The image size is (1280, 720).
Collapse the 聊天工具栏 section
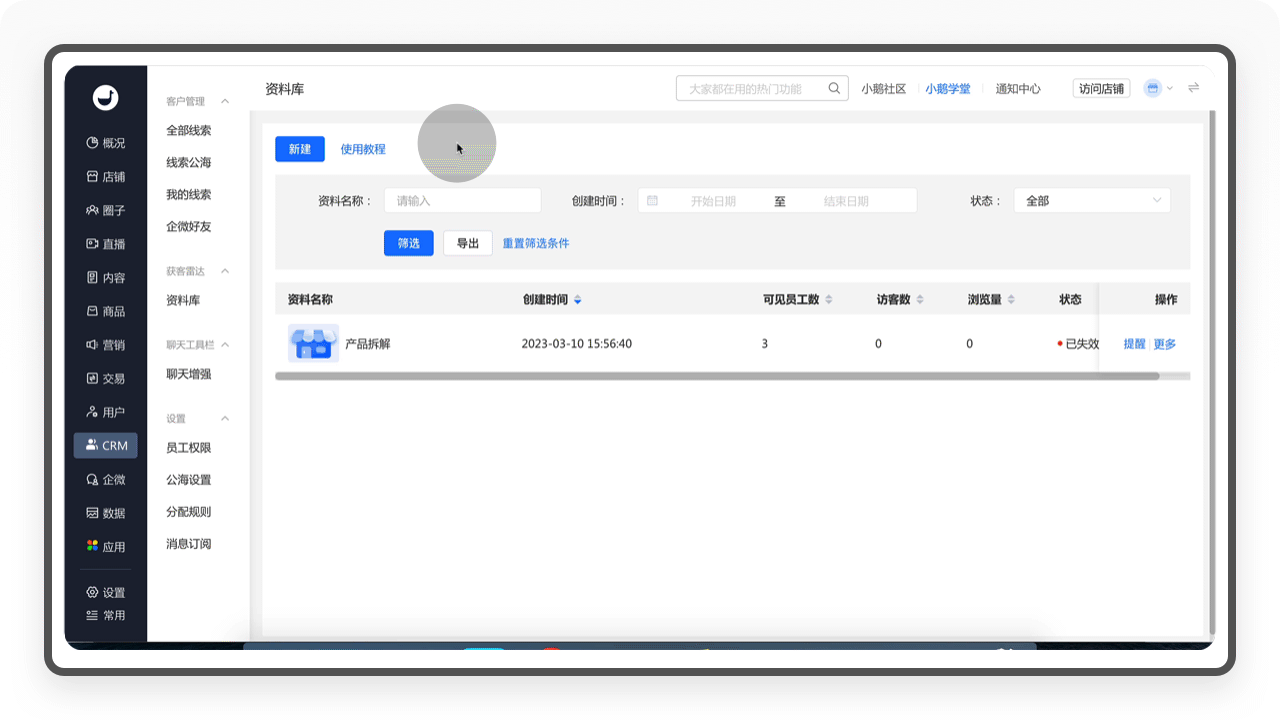tap(225, 345)
